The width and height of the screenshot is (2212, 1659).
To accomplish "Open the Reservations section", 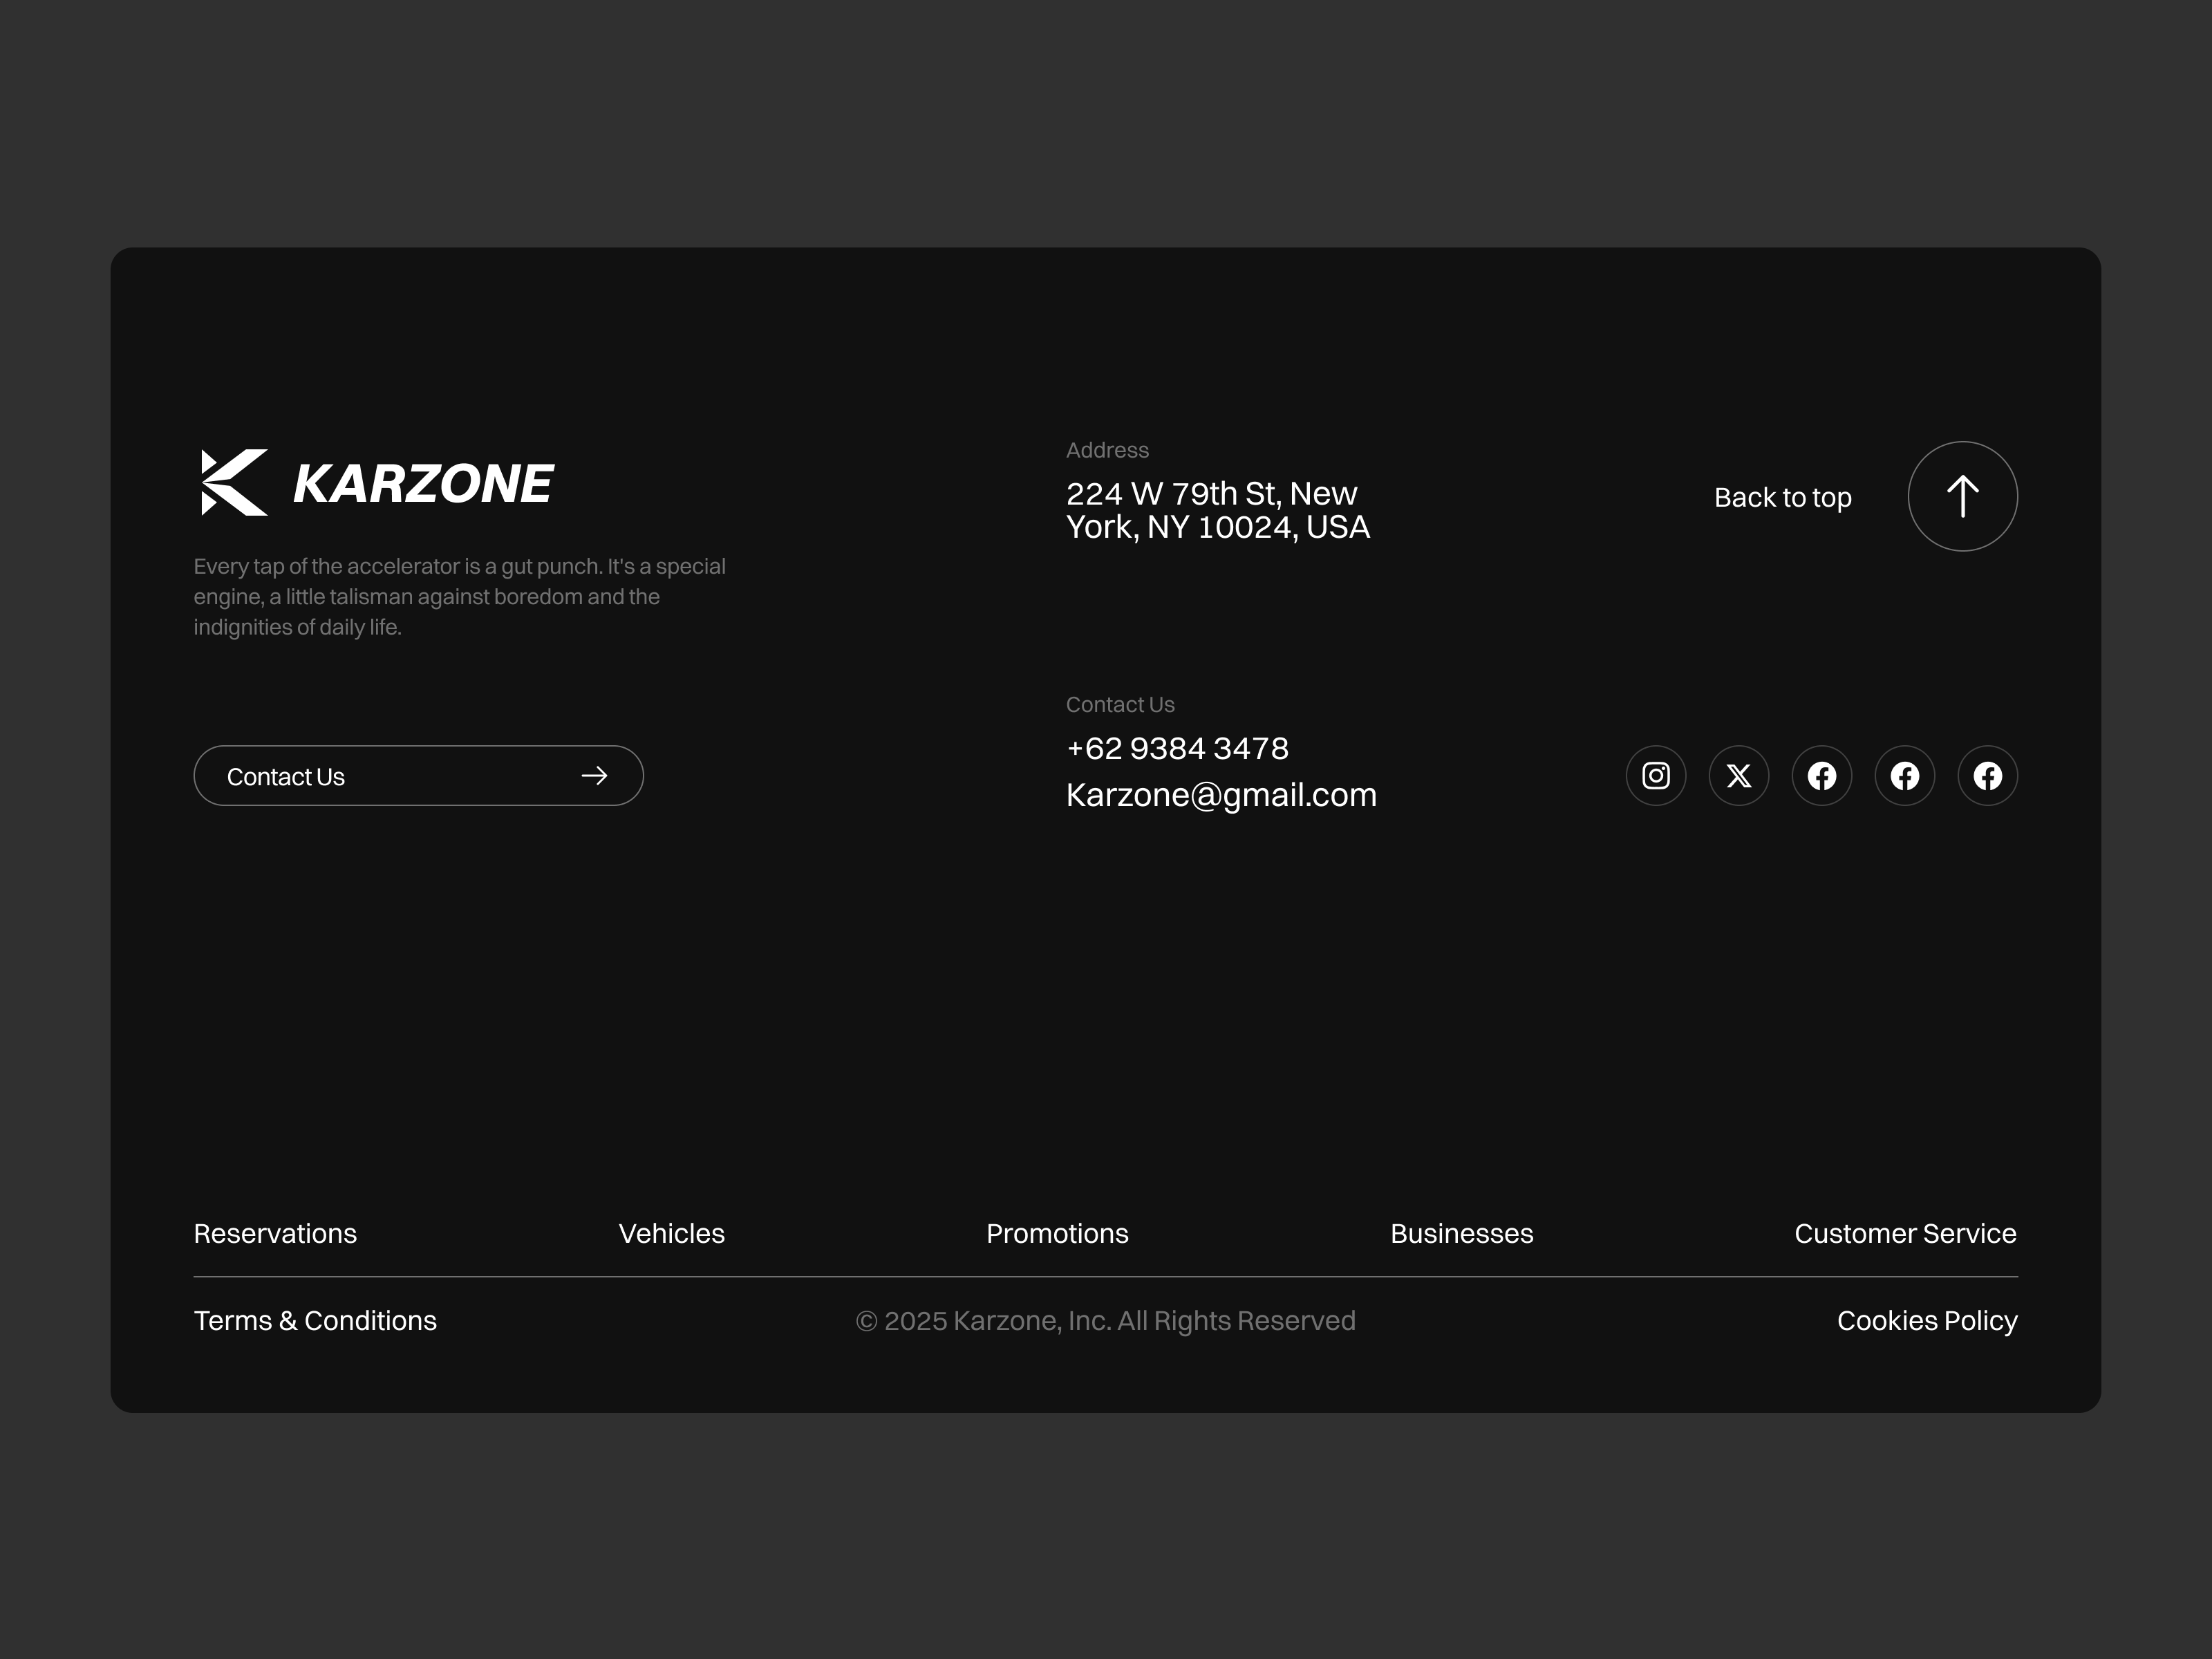I will (x=275, y=1233).
